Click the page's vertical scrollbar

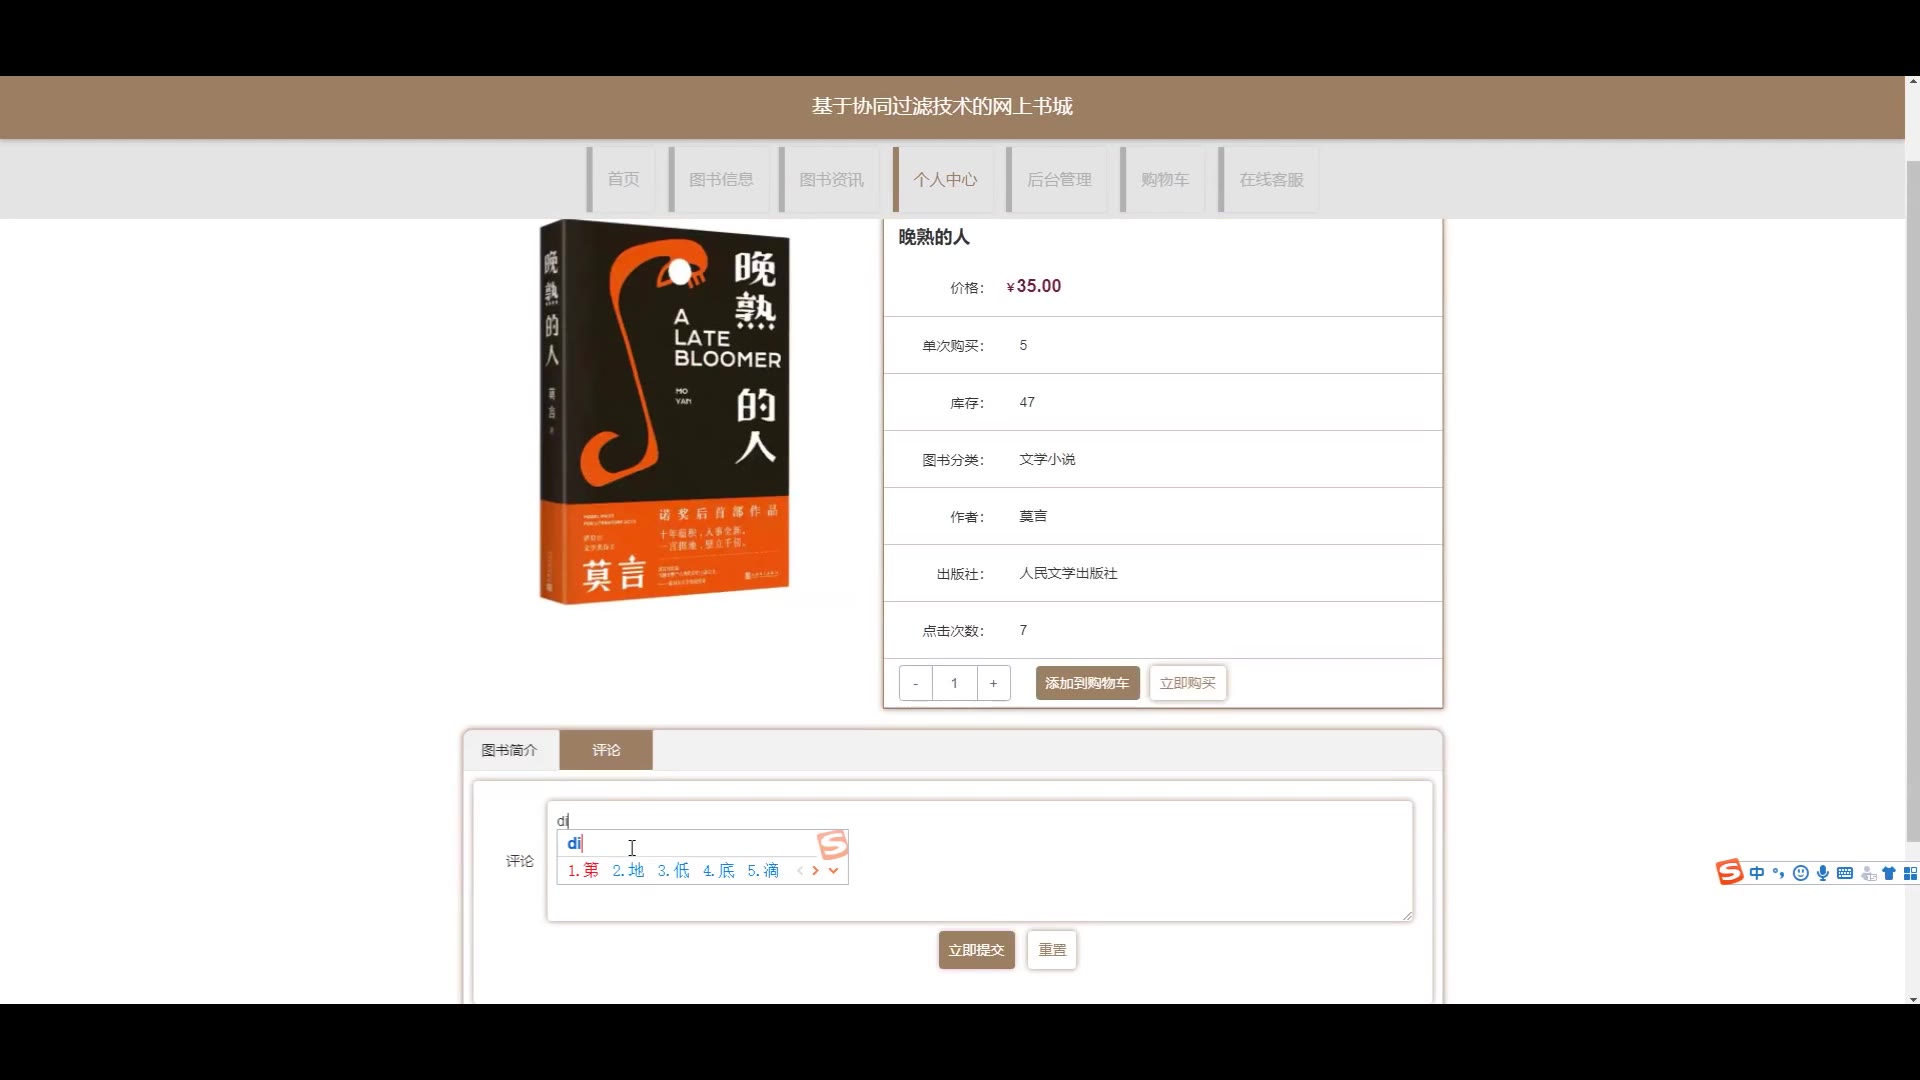pyautogui.click(x=1912, y=500)
